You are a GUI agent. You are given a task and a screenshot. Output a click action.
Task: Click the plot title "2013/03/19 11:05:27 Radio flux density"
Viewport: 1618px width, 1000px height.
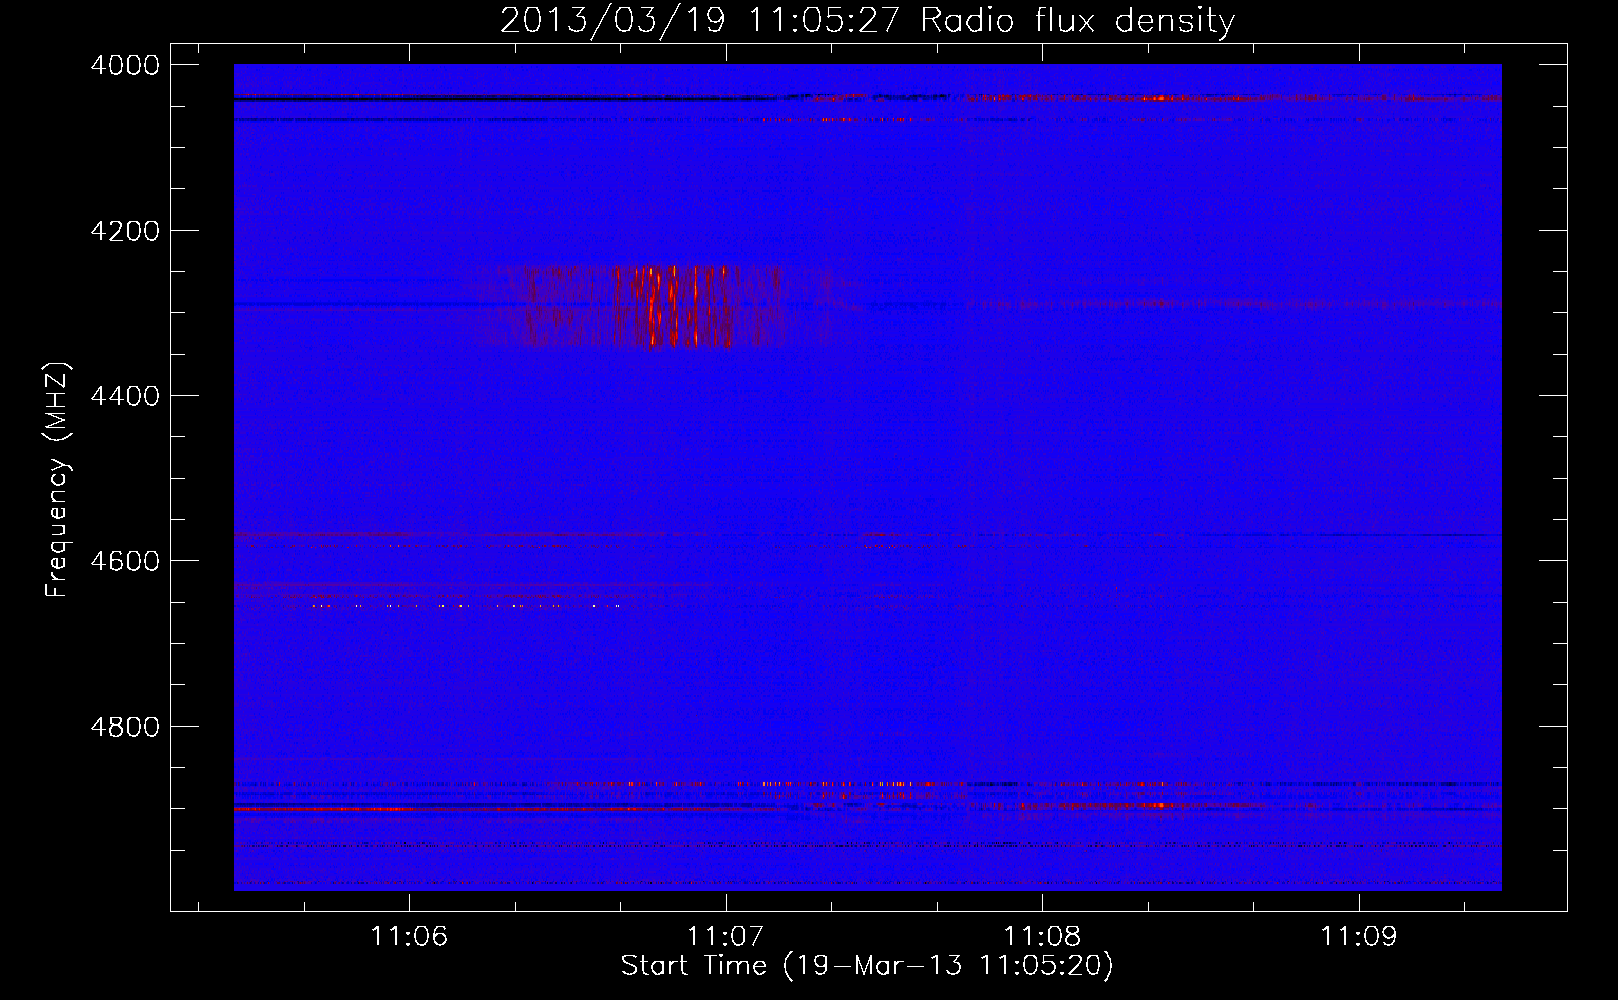[x=867, y=21]
